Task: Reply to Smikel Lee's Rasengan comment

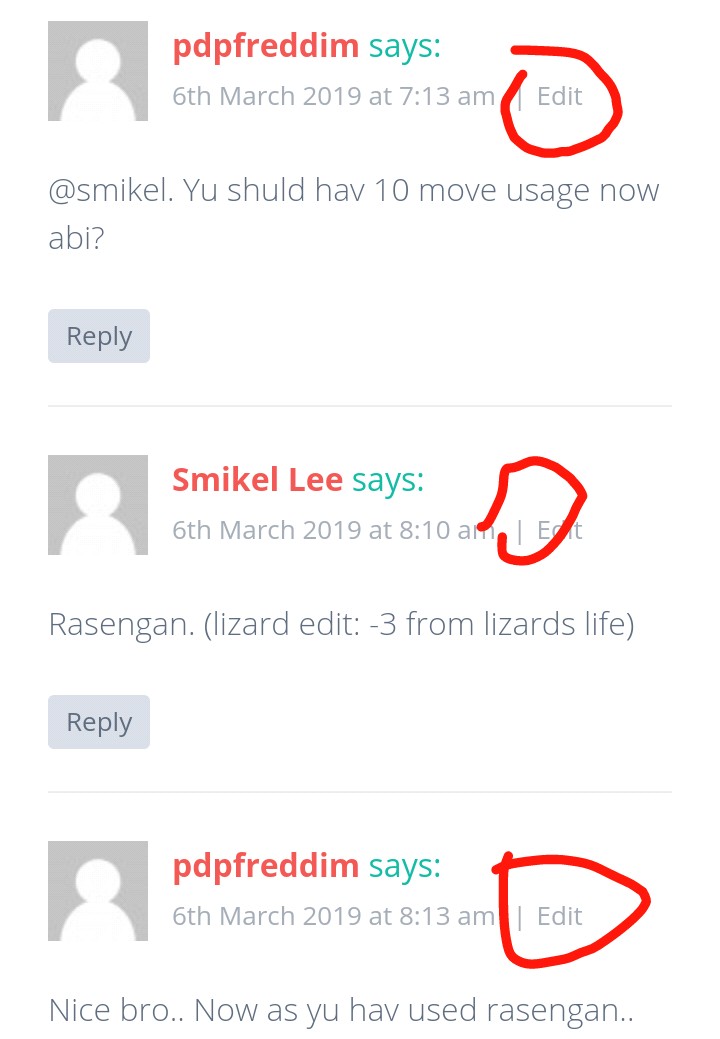Action: point(99,722)
